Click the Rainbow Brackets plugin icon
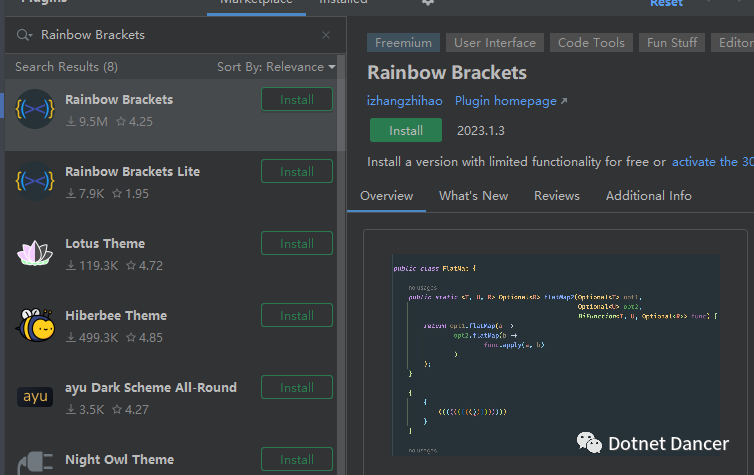The height and width of the screenshot is (475, 754). point(35,109)
